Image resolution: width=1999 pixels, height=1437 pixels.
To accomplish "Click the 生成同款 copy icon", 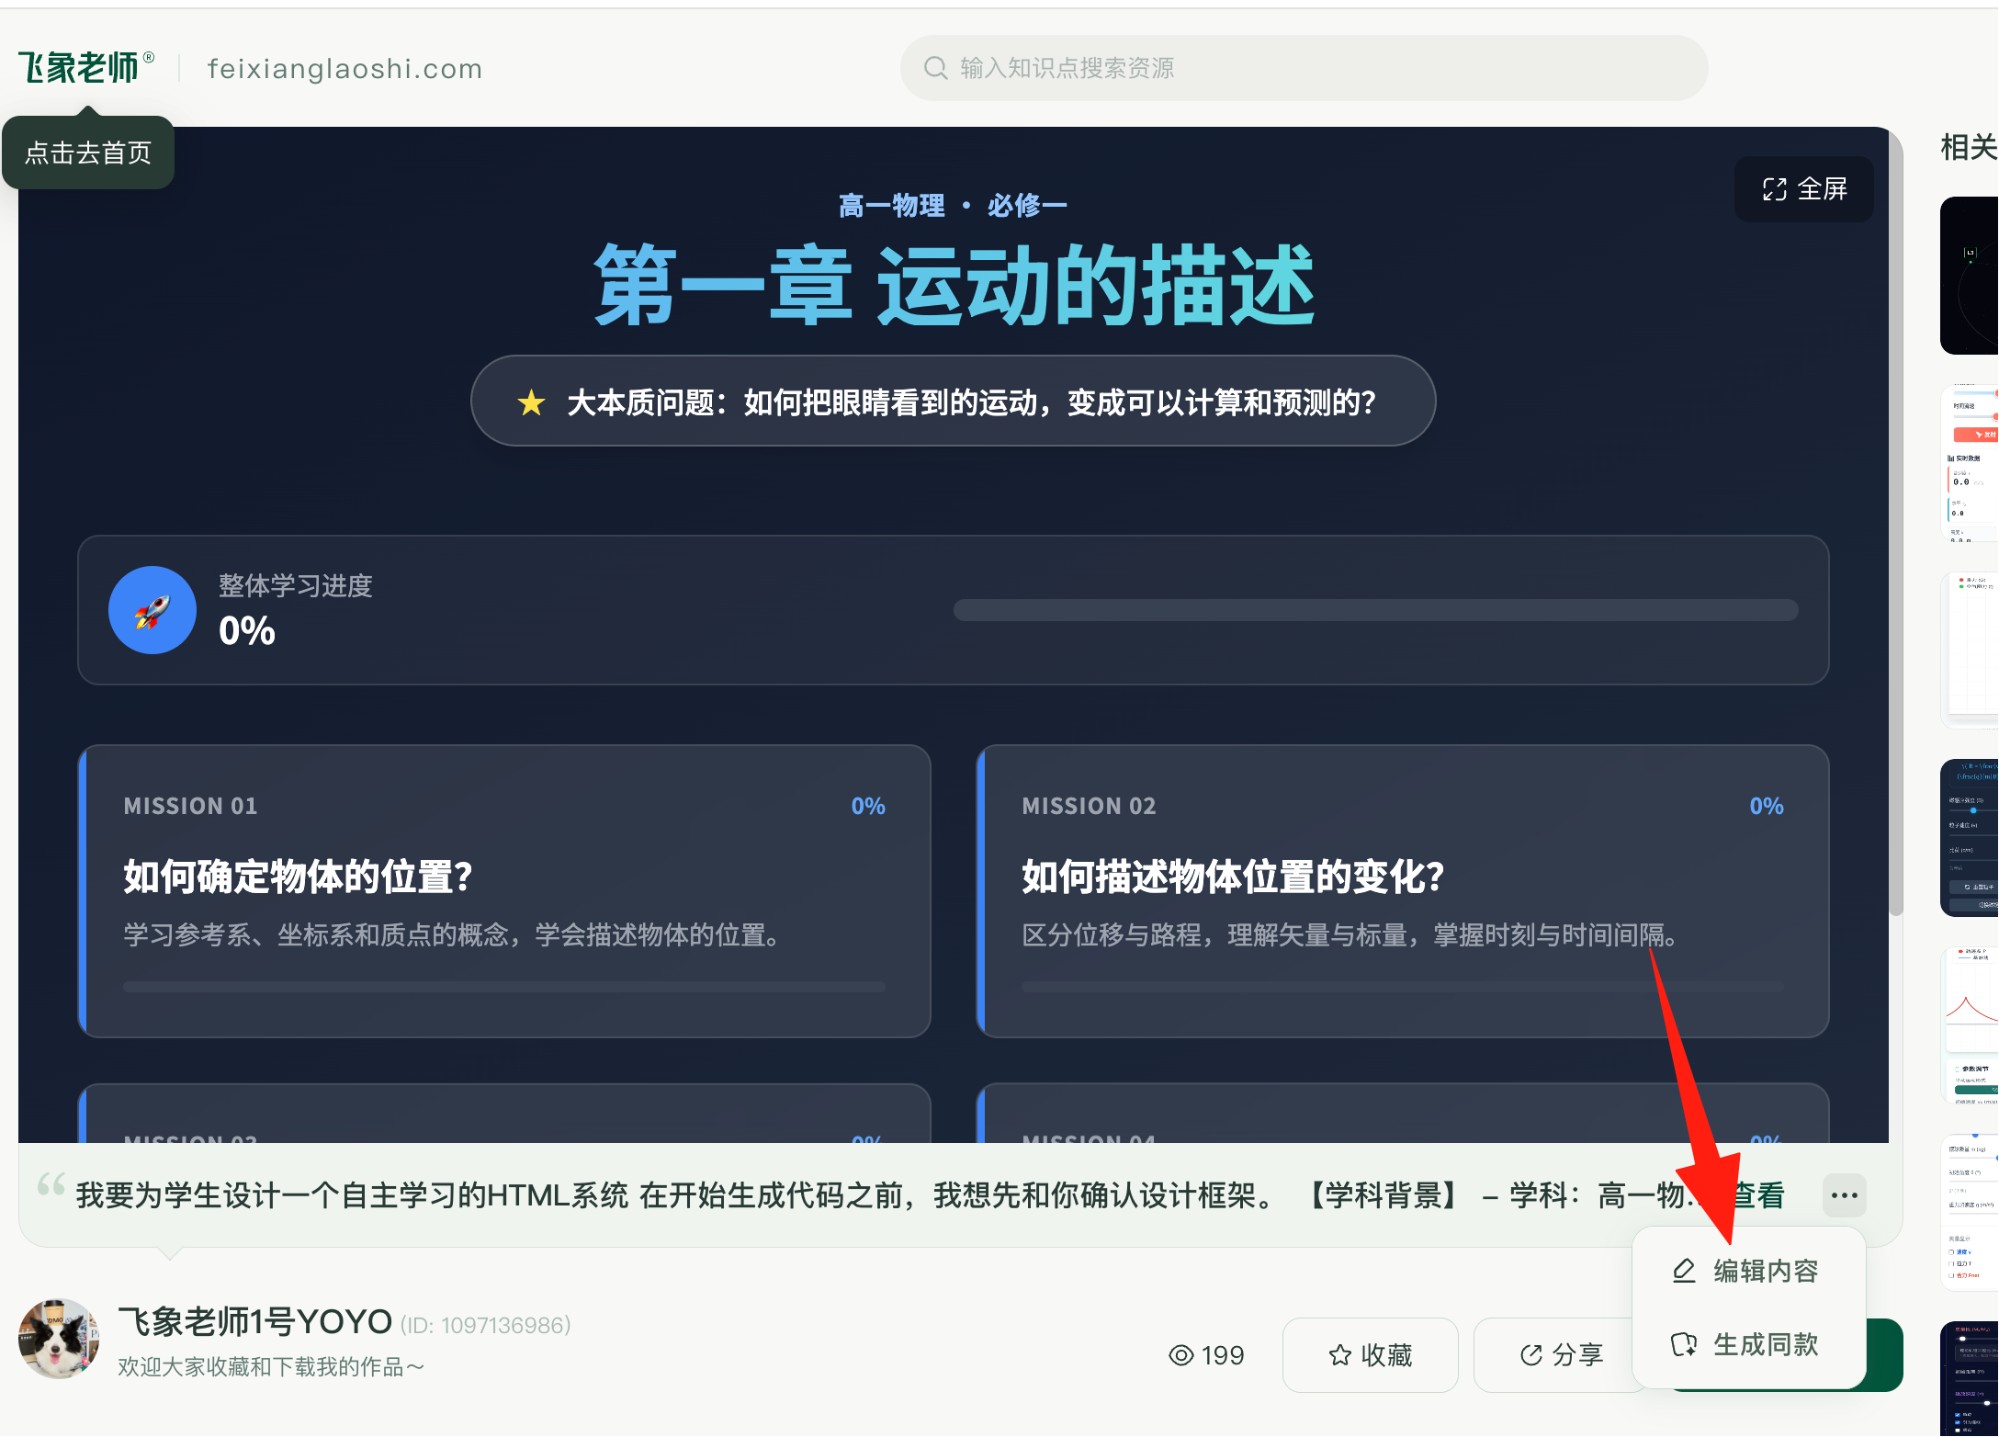I will (1684, 1345).
